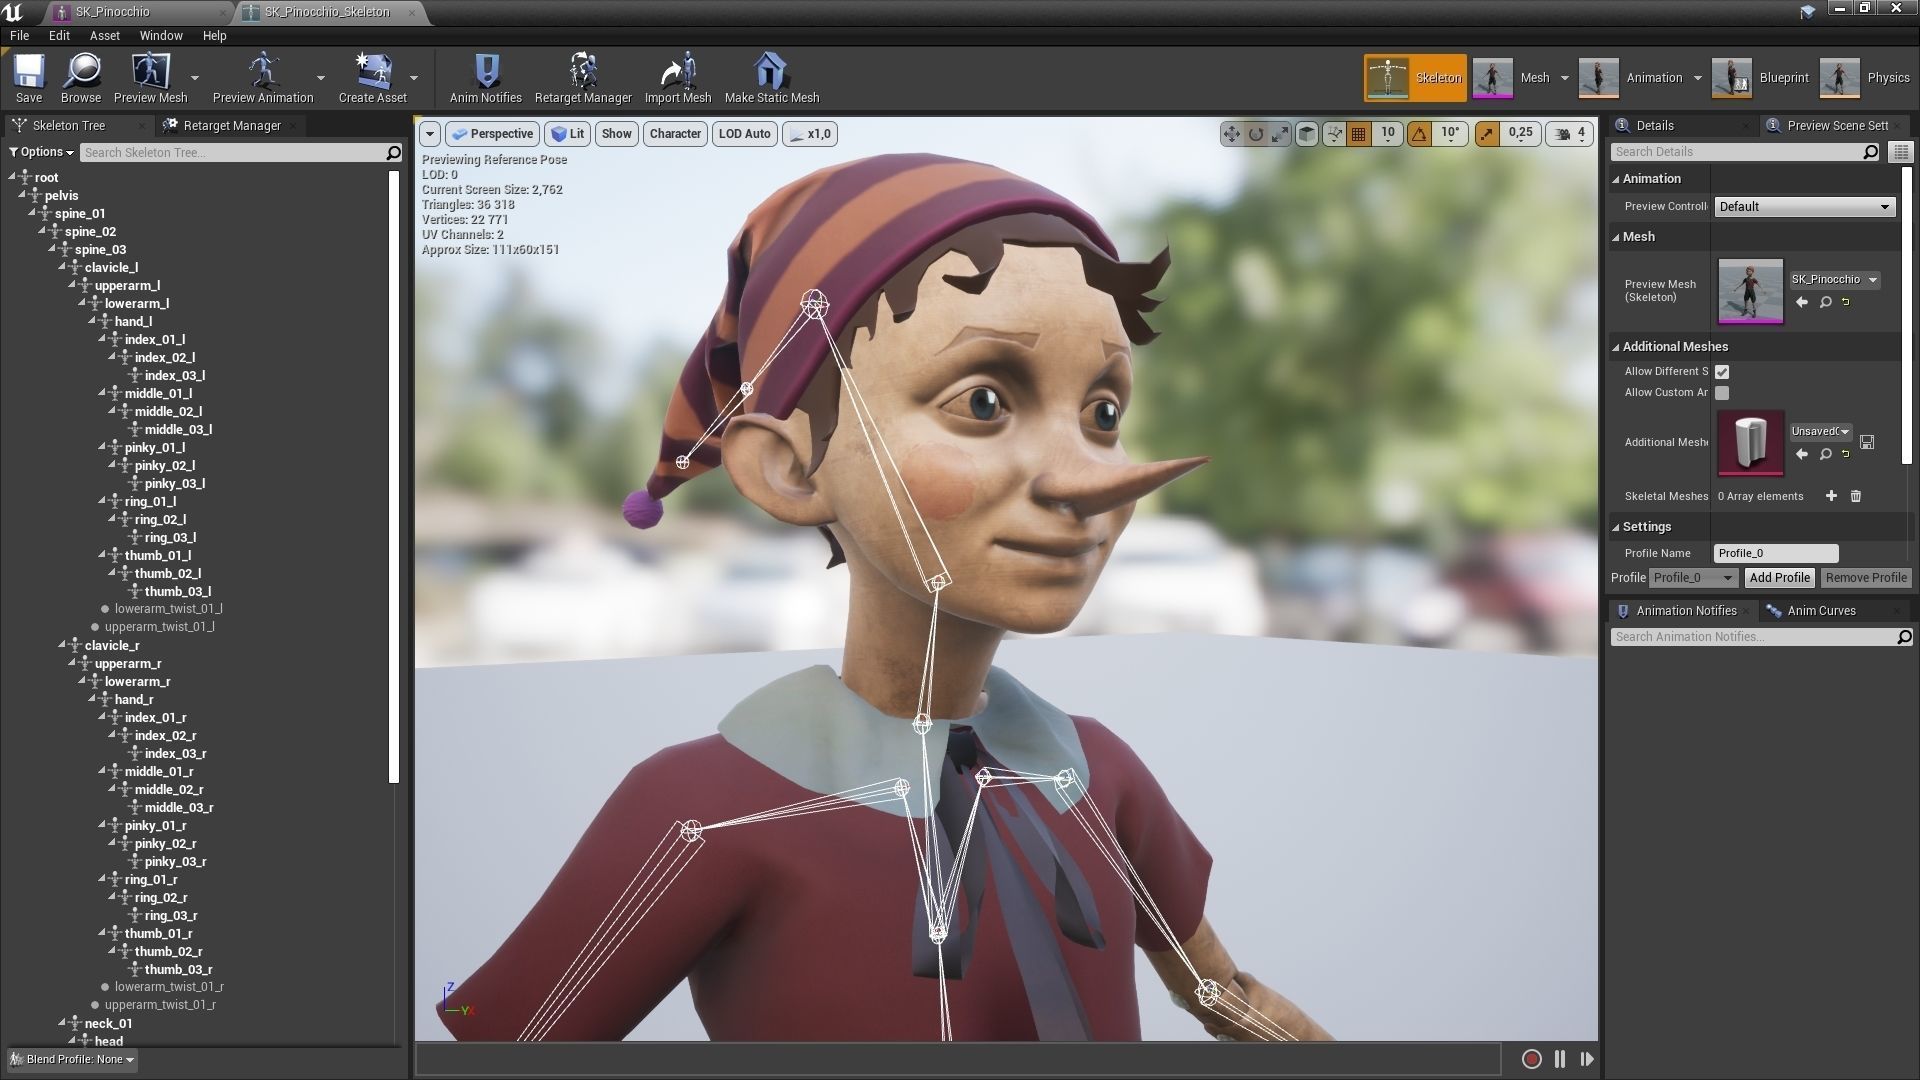Click the coordinate system cube icon

(1307, 134)
